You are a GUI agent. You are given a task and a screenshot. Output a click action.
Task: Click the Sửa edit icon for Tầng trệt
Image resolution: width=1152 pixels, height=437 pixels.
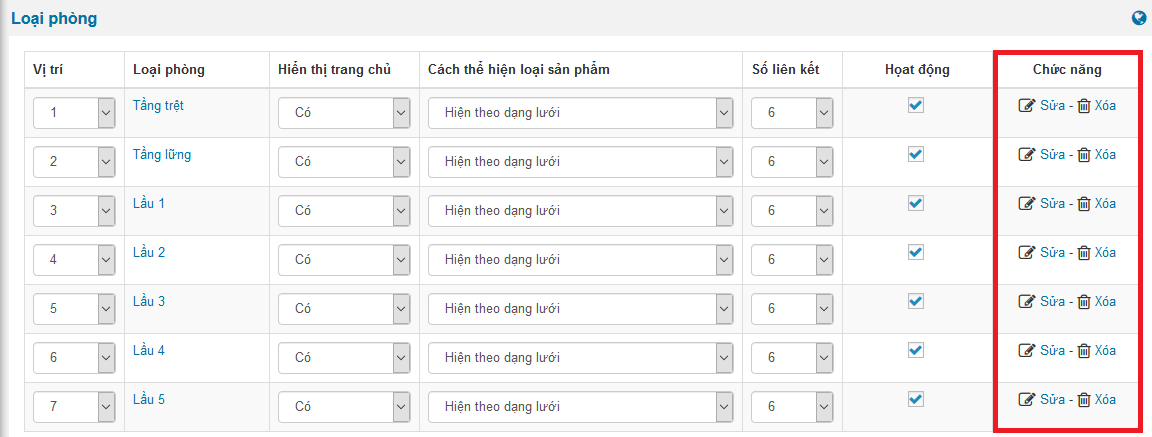tap(1026, 106)
